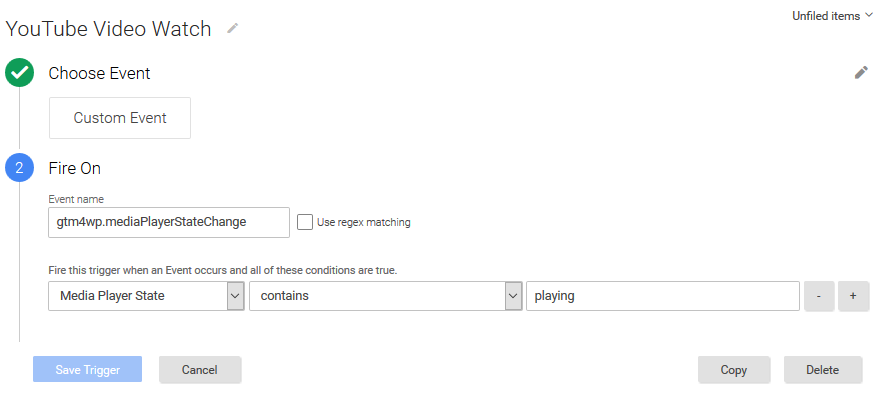Screen dimensions: 875x393
Task: Click the Save Trigger button
Action: coord(88,370)
